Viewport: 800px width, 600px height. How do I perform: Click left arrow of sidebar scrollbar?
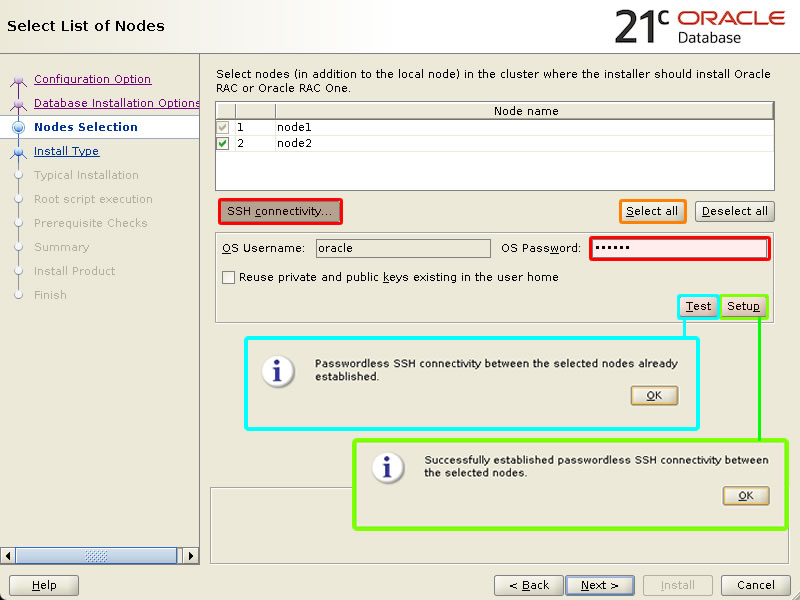(8, 556)
